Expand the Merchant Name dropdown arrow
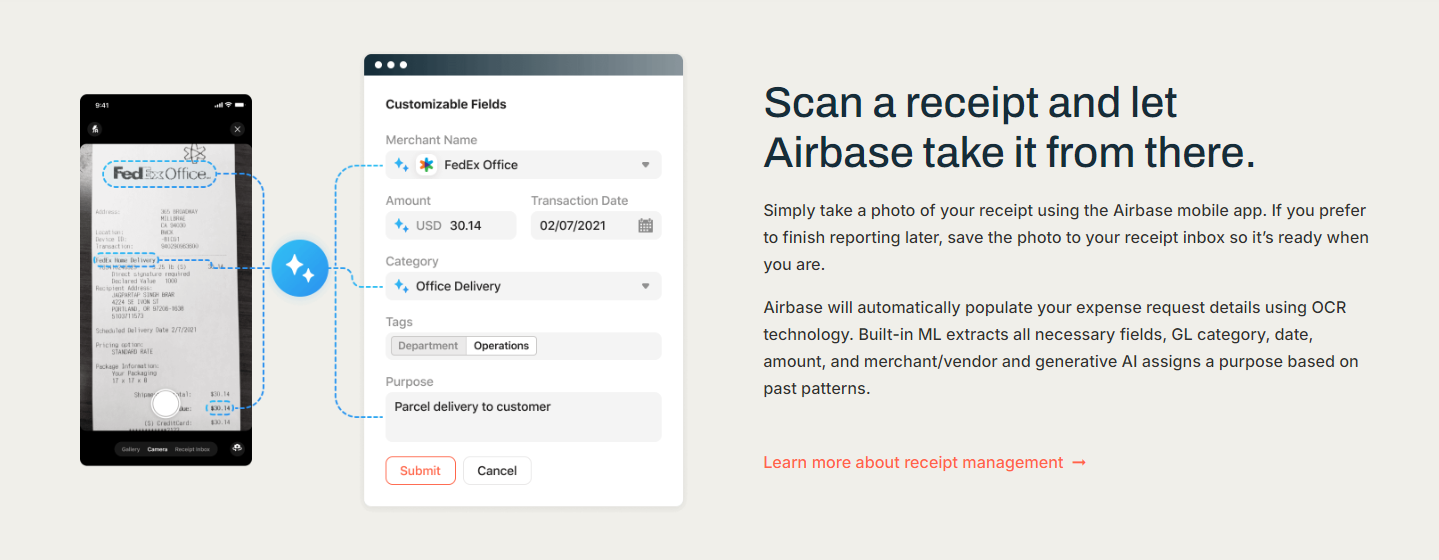Viewport: 1439px width, 560px height. (646, 165)
